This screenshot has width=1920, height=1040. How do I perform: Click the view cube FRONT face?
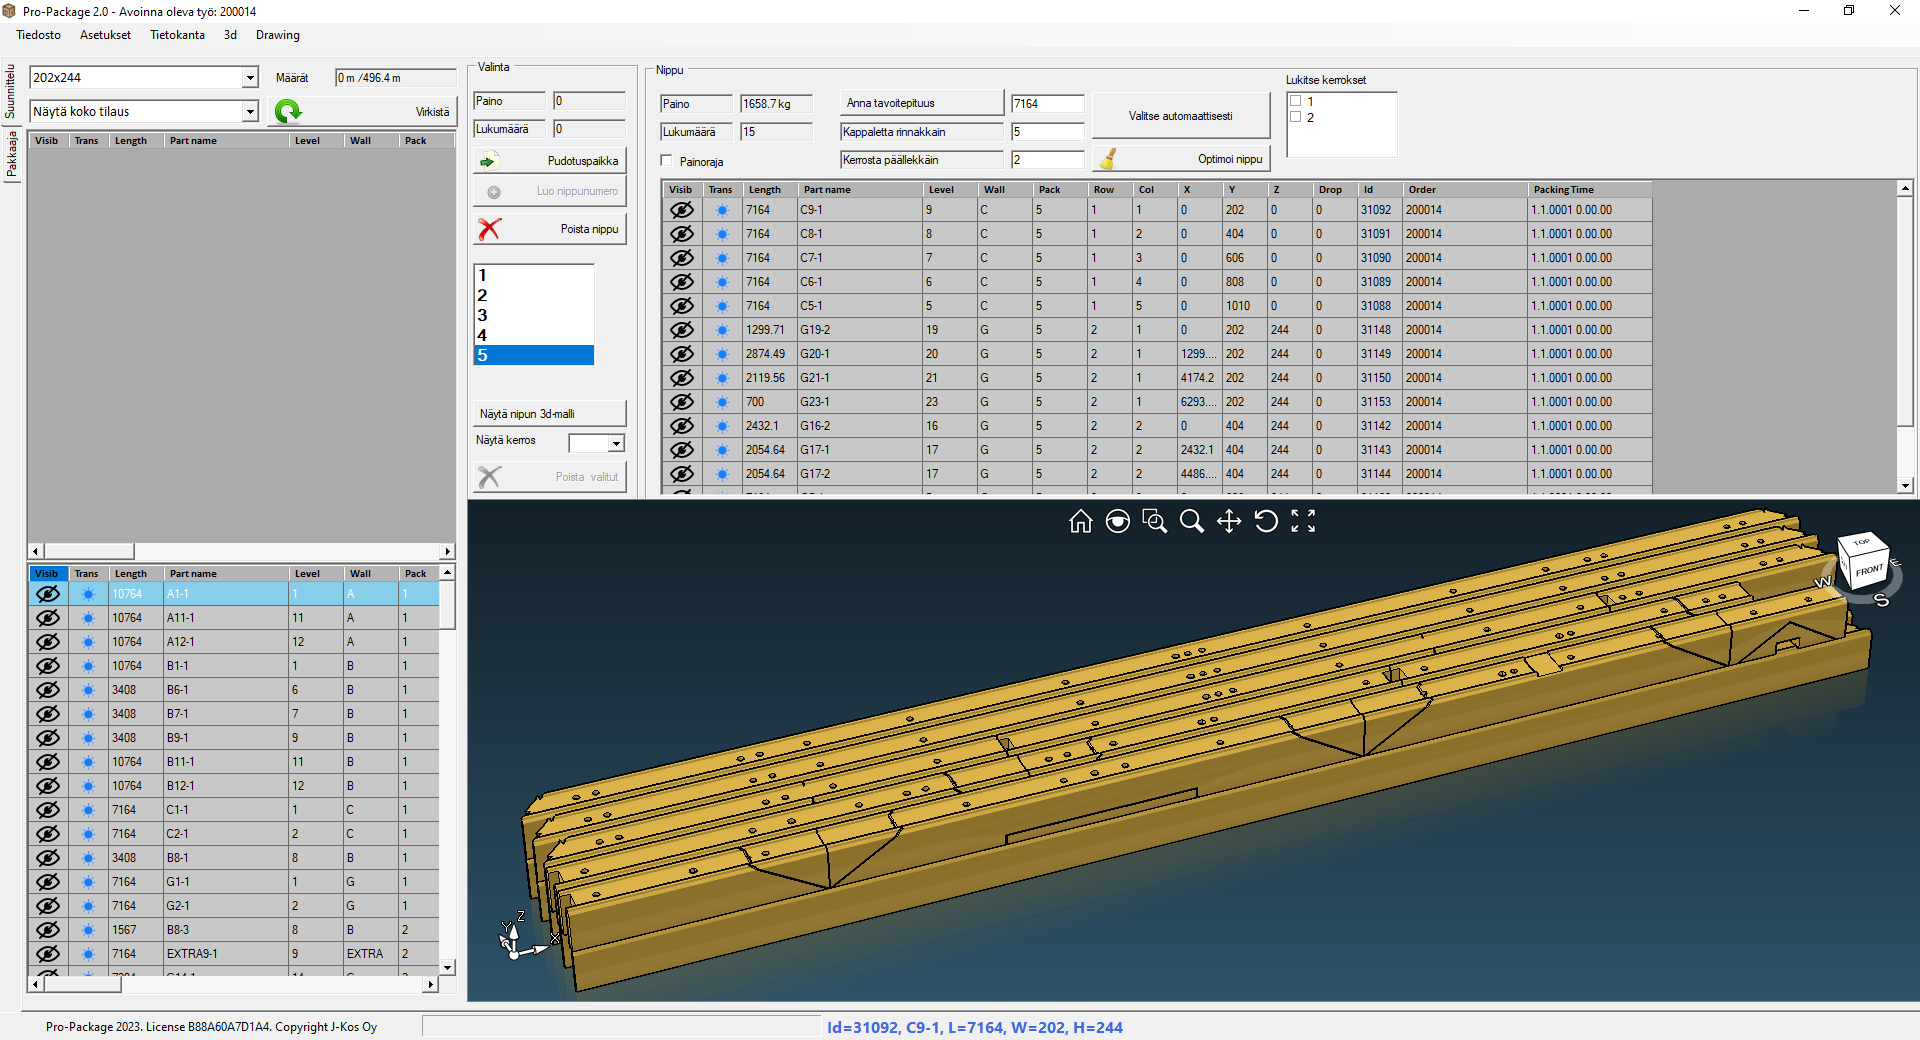[1868, 571]
